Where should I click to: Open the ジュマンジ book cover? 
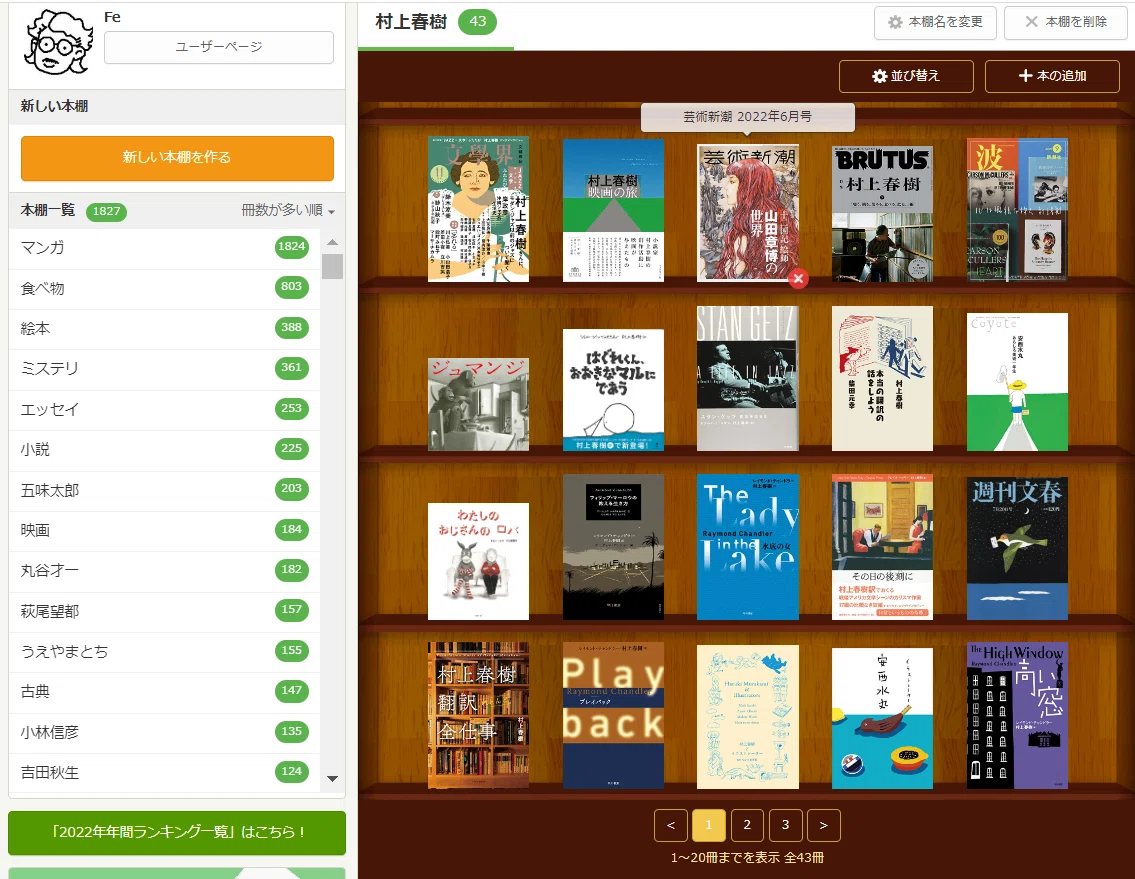tap(478, 405)
